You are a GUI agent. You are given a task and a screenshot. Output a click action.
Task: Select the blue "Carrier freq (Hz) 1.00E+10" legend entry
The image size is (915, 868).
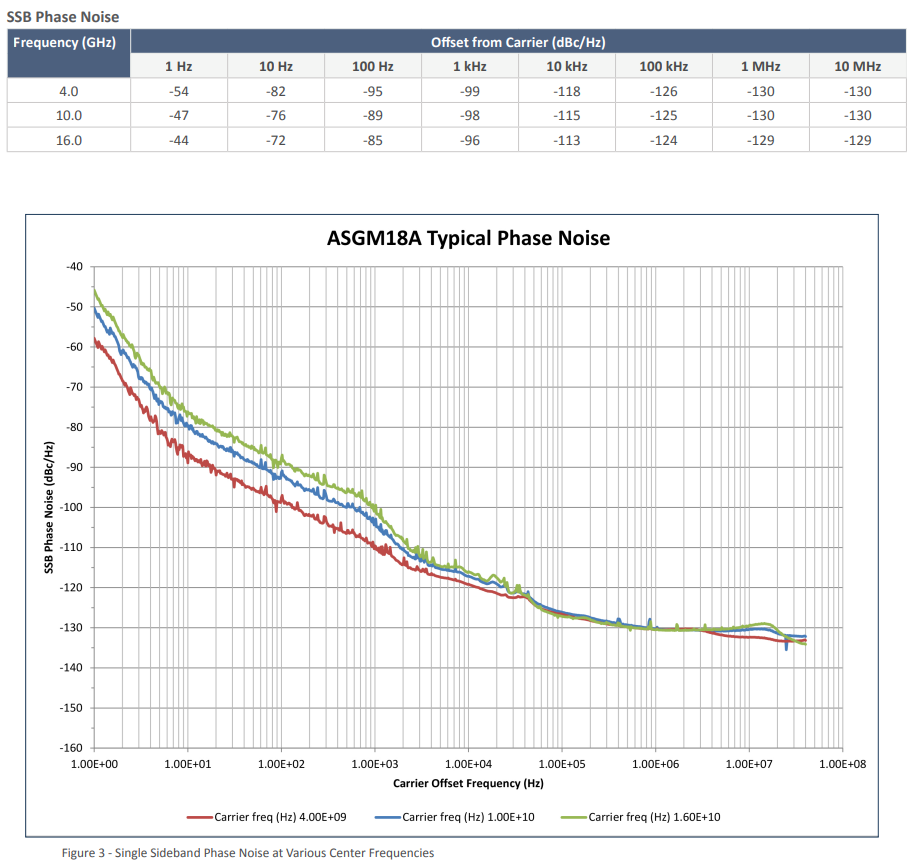(x=455, y=817)
